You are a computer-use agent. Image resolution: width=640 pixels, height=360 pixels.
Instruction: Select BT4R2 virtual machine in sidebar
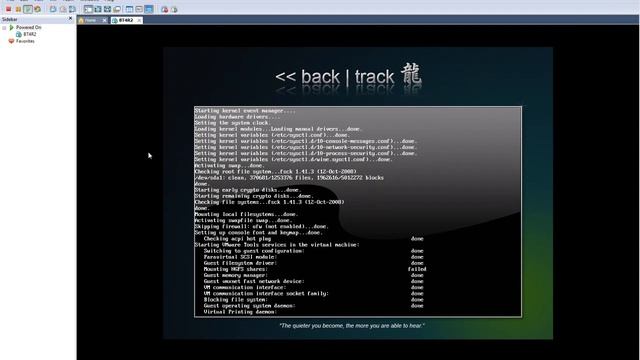click(29, 34)
